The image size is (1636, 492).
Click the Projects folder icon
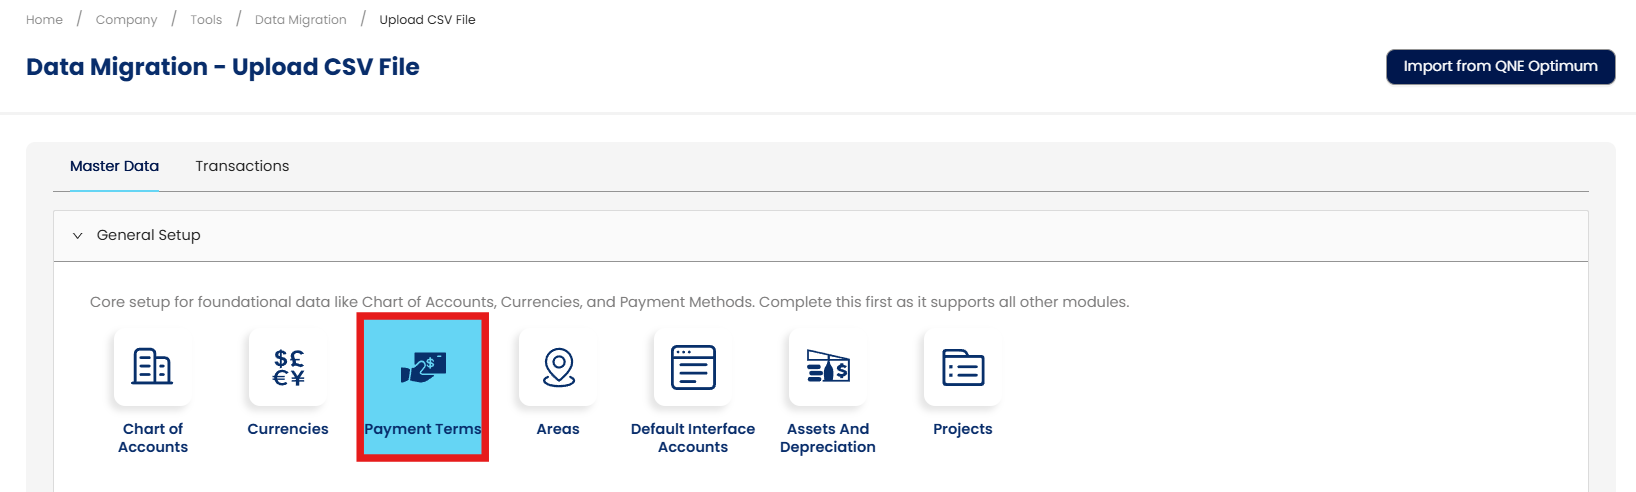coord(963,368)
